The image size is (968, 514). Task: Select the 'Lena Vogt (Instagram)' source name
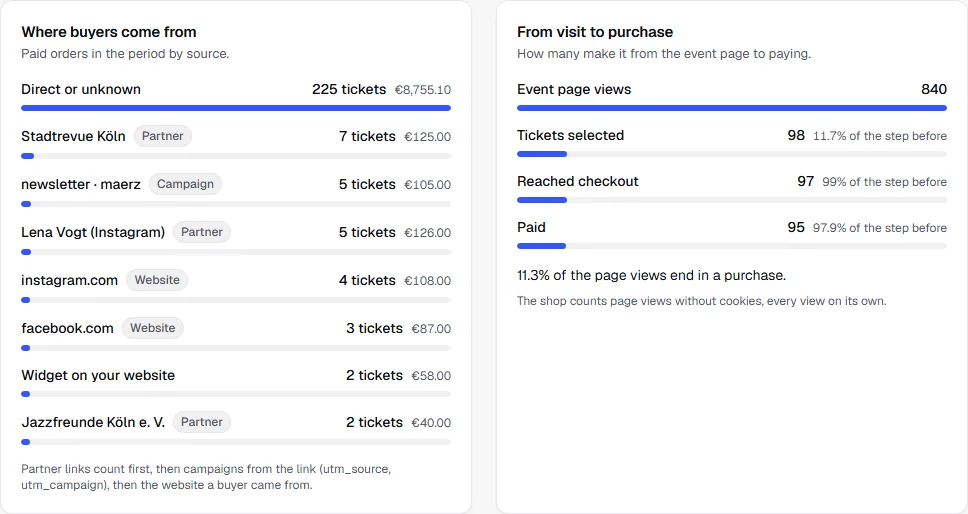point(93,233)
